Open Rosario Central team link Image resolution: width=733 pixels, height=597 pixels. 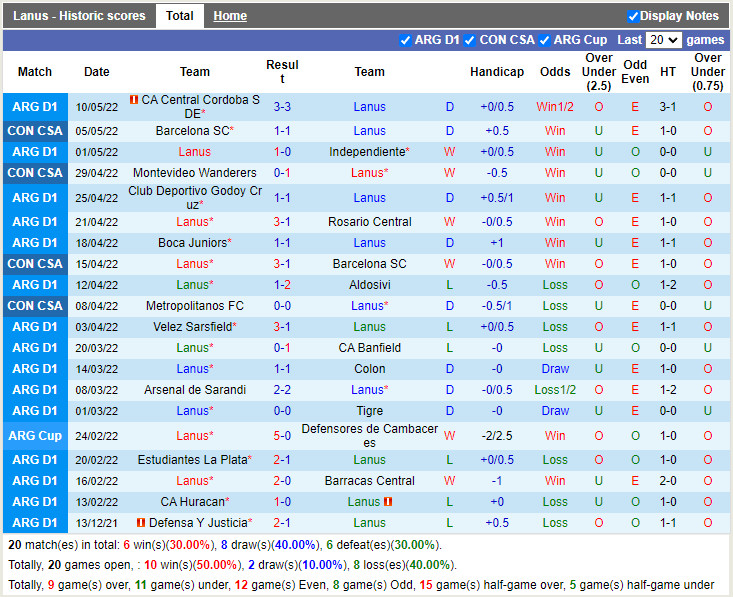[x=369, y=222]
